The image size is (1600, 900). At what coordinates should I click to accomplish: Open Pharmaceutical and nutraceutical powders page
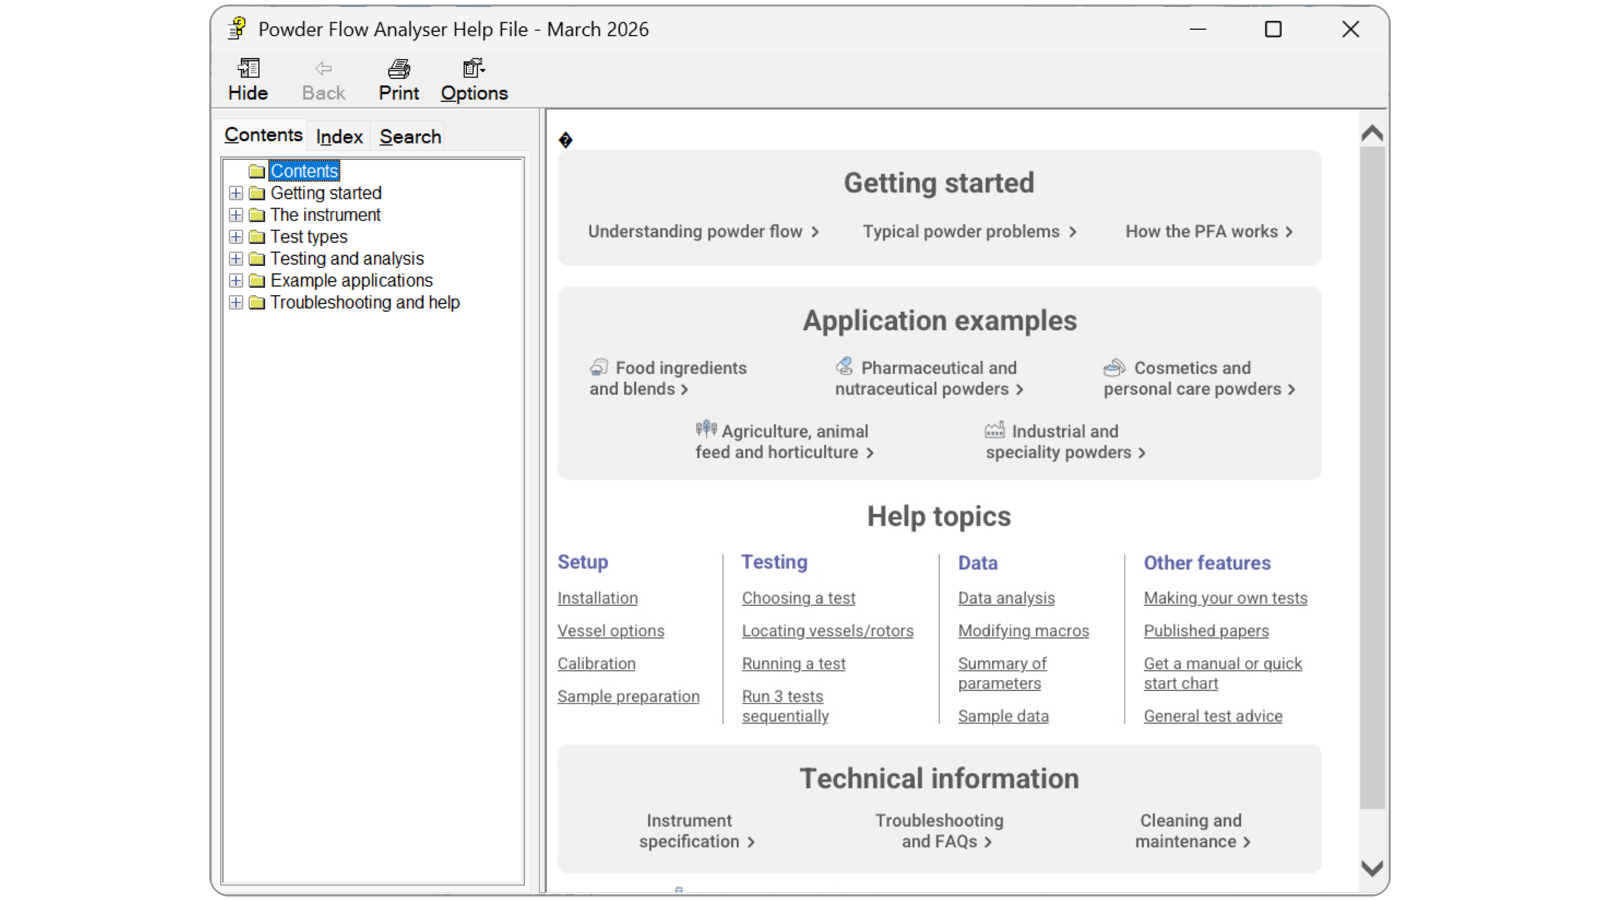(x=930, y=378)
